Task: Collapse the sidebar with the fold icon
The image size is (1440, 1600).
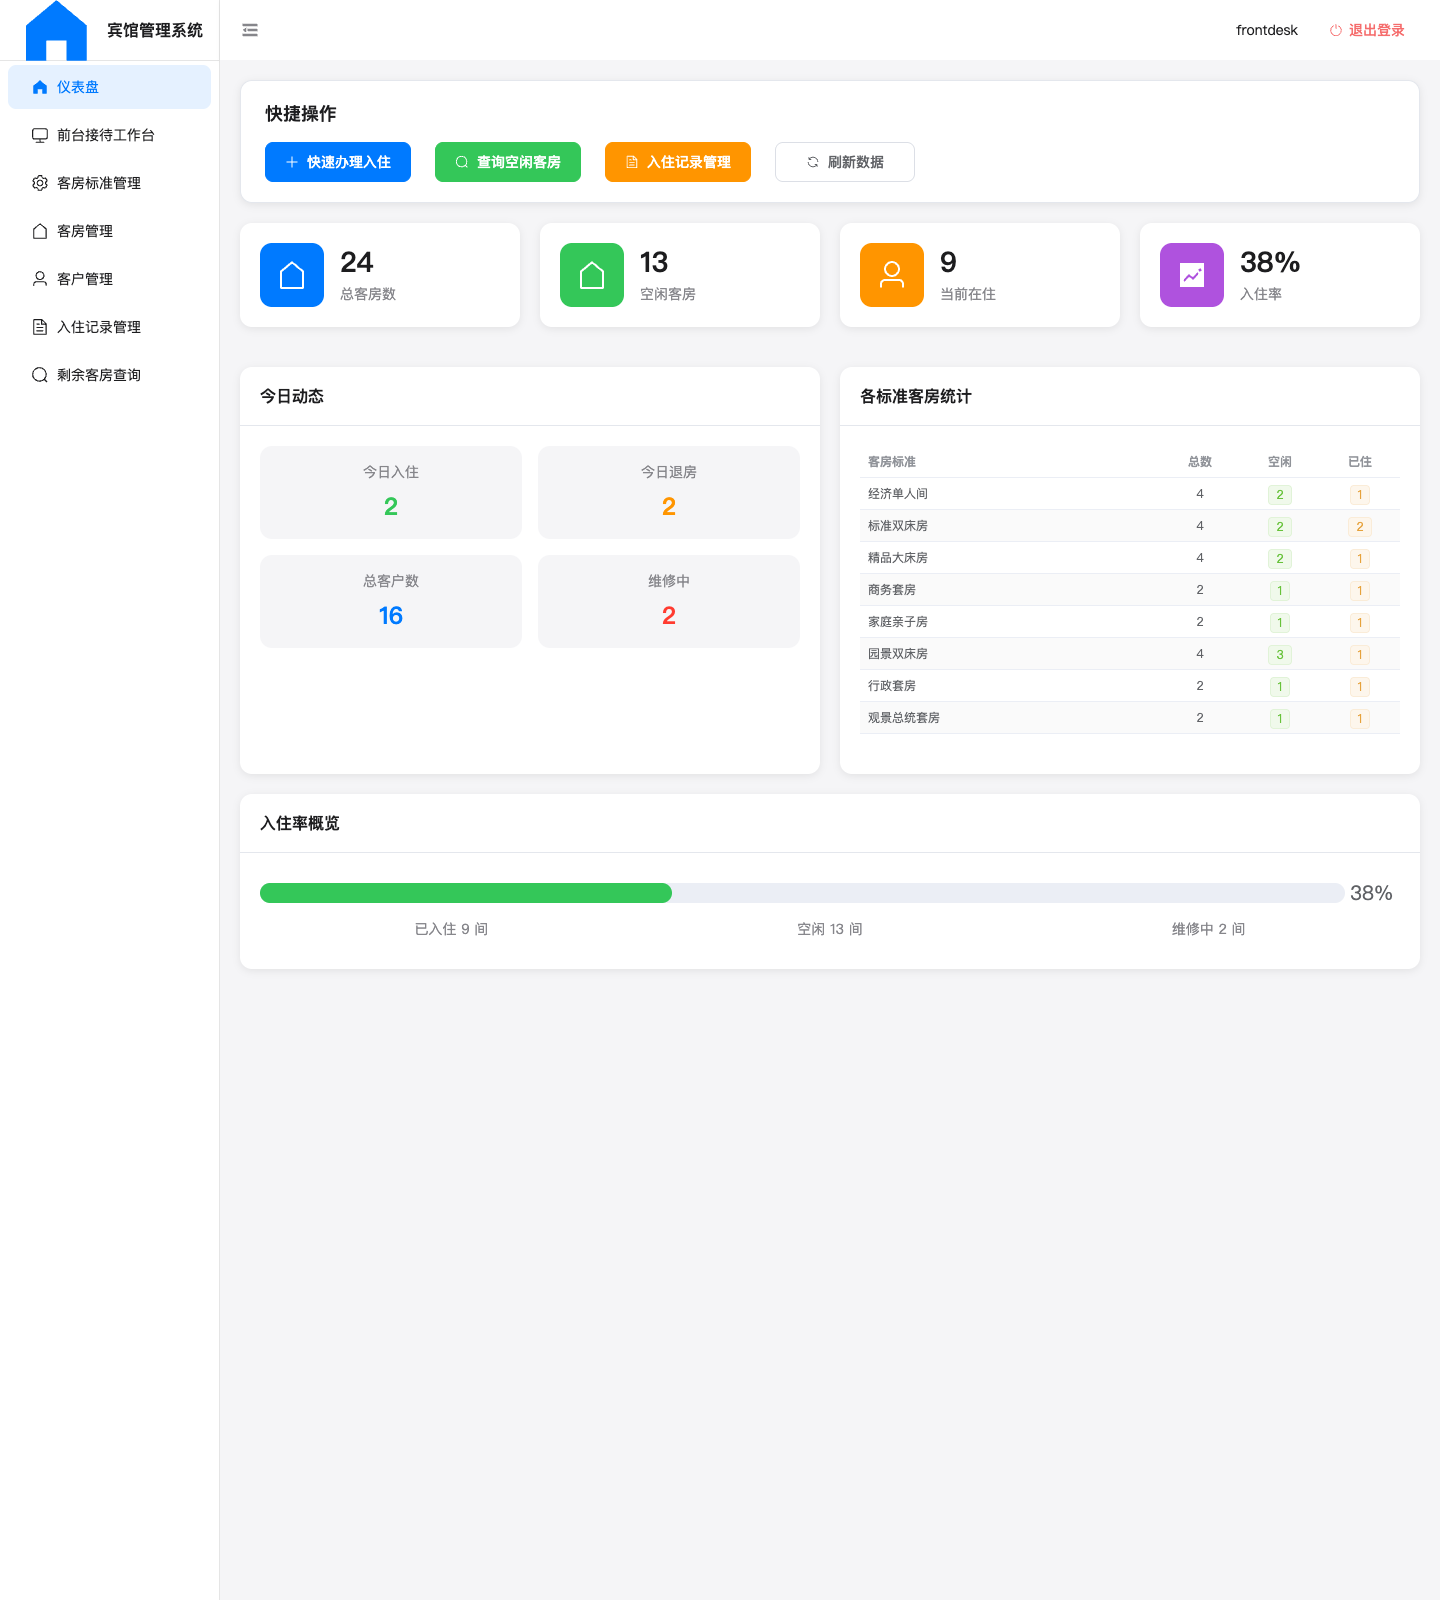Action: 250,30
